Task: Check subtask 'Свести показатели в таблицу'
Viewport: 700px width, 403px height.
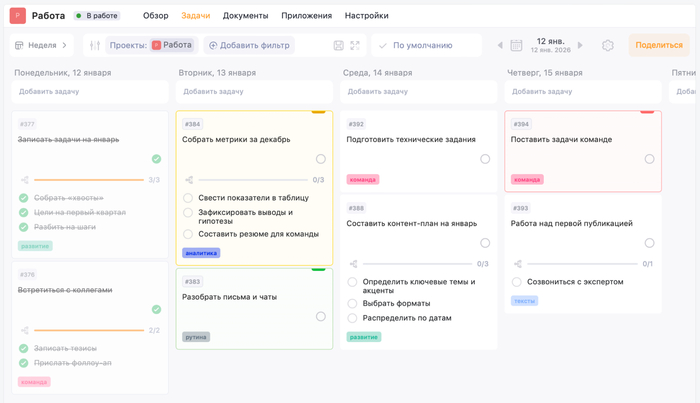Action: pos(188,198)
